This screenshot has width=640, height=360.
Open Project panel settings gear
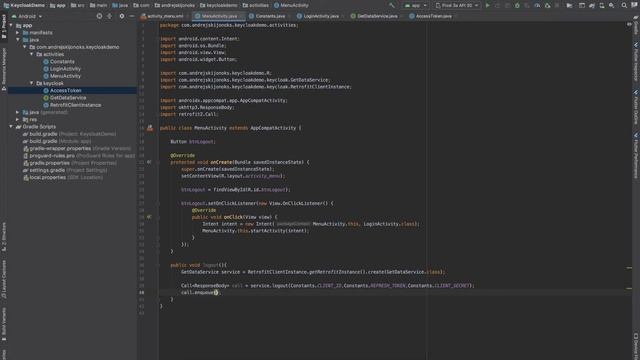(x=122, y=16)
